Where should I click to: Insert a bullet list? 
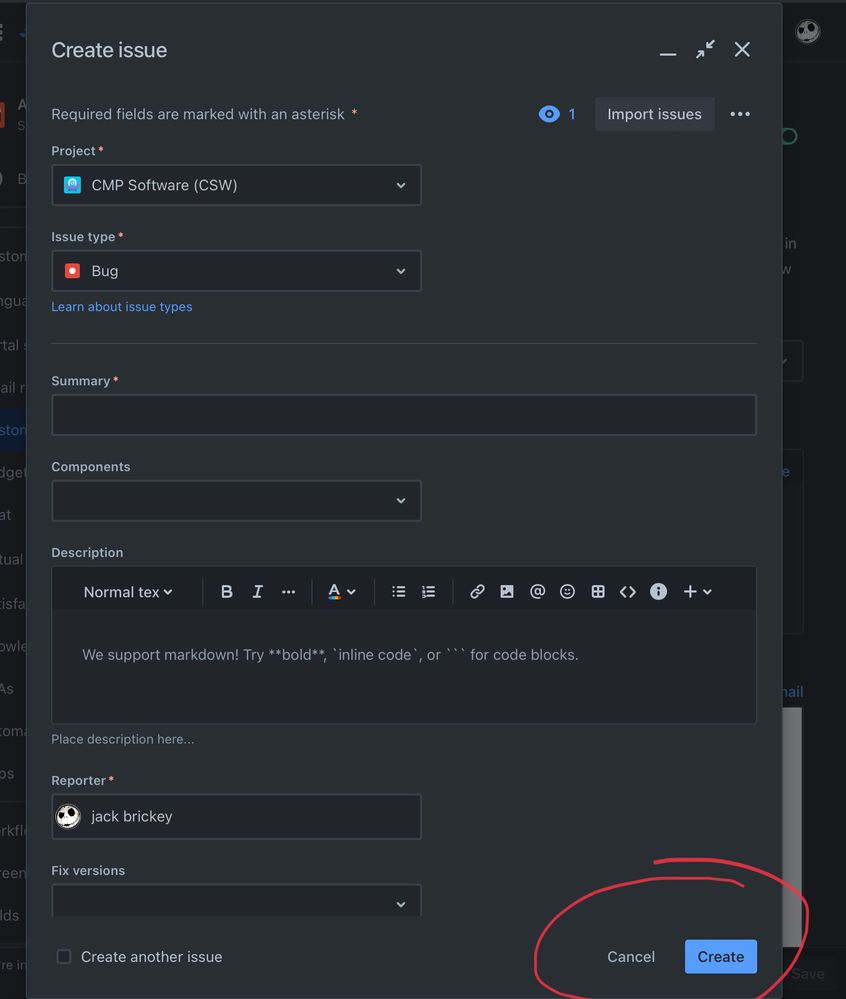399,592
